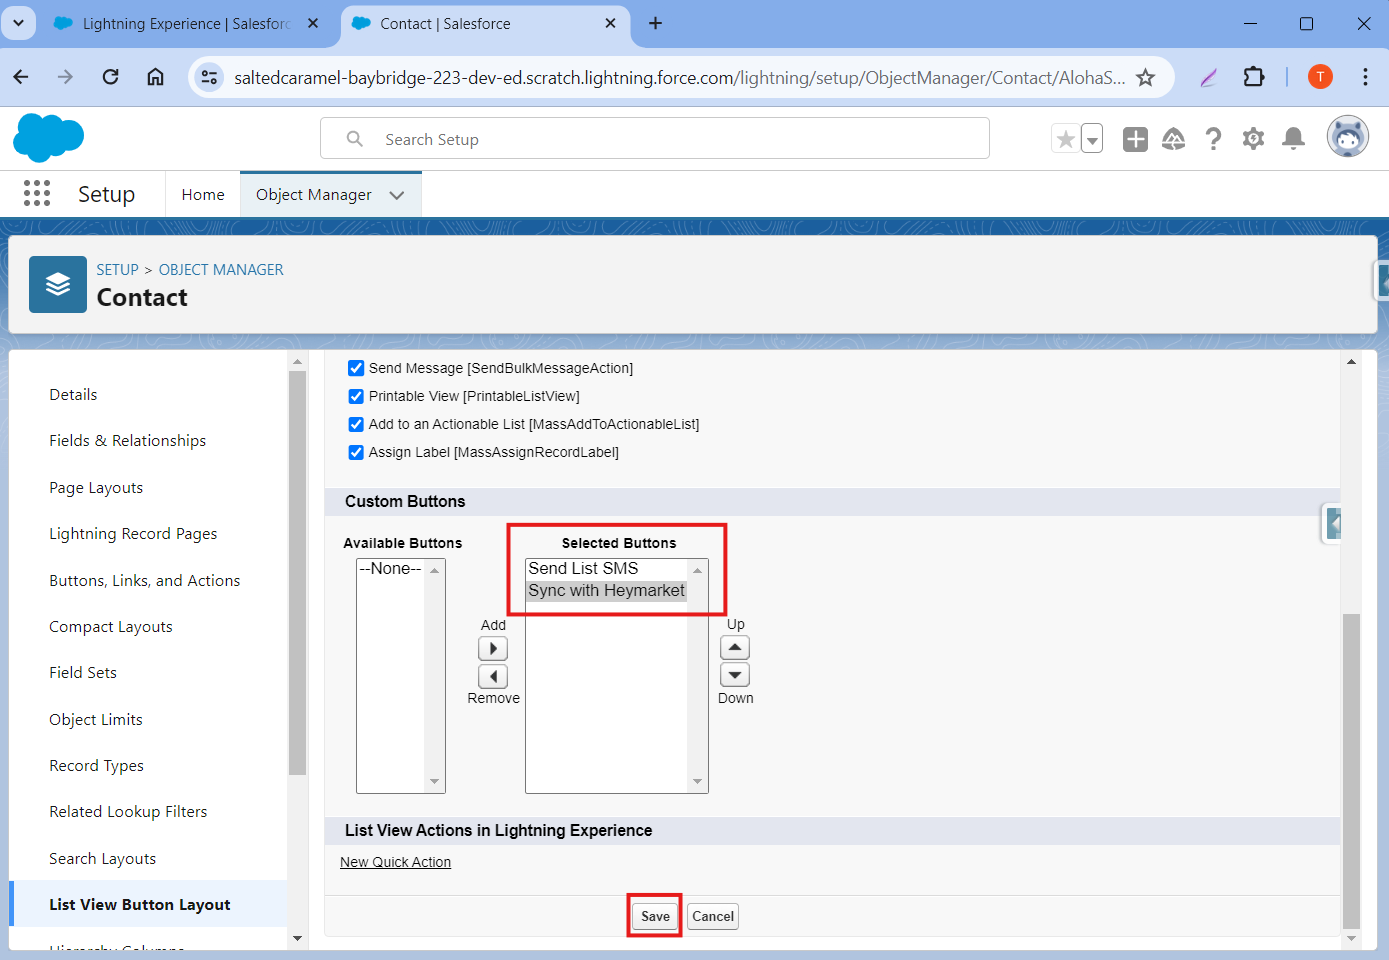The width and height of the screenshot is (1389, 960).
Task: Click the Contact object layers icon
Action: tap(58, 285)
